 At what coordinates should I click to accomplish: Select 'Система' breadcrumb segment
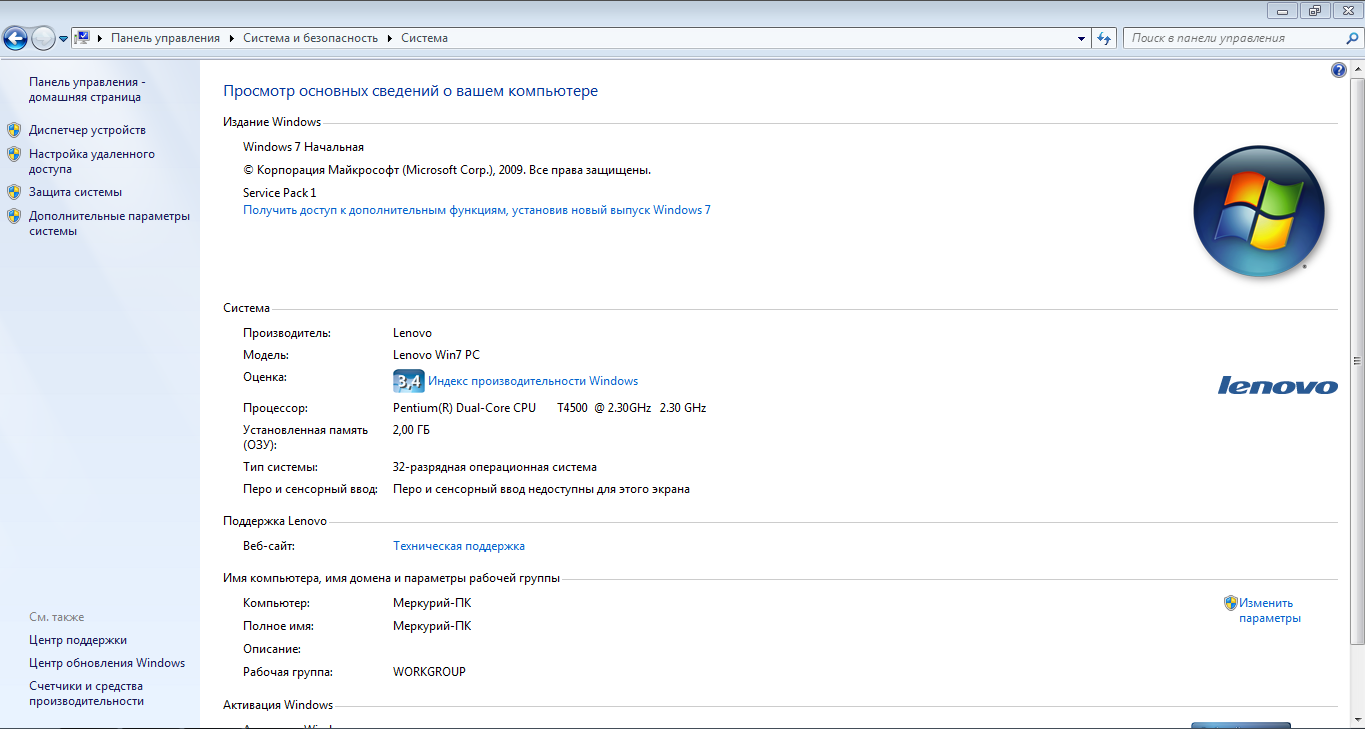(424, 38)
